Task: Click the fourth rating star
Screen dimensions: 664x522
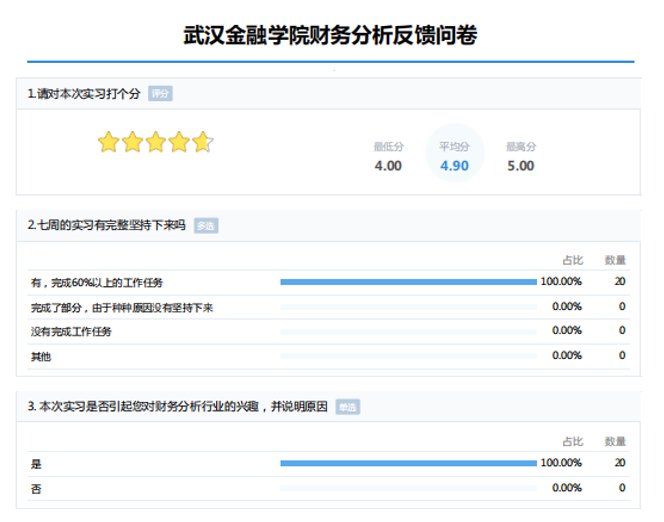Action: click(179, 142)
